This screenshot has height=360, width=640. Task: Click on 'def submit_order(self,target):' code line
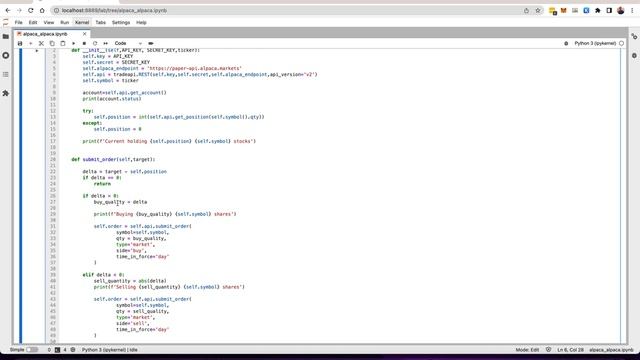(113, 160)
